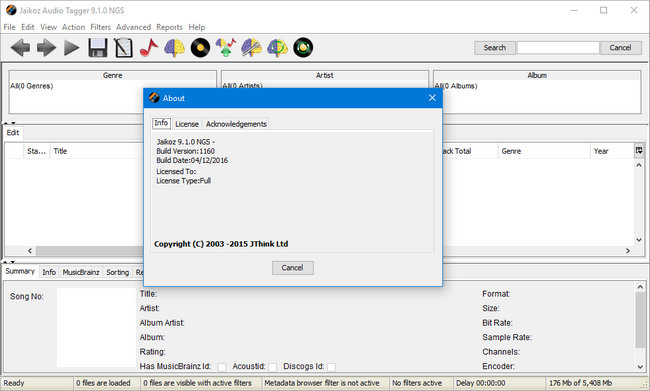The image size is (650, 391).
Task: Click the back arrow toolbar icon
Action: point(20,48)
